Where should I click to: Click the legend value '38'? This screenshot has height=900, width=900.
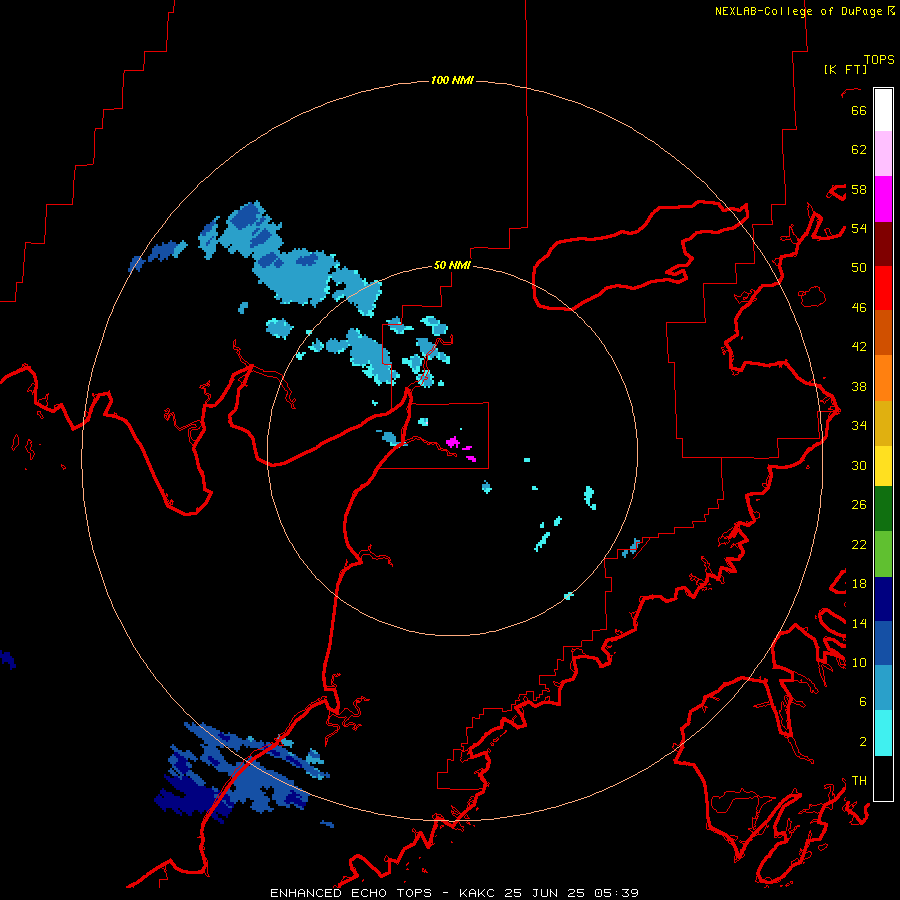[859, 386]
